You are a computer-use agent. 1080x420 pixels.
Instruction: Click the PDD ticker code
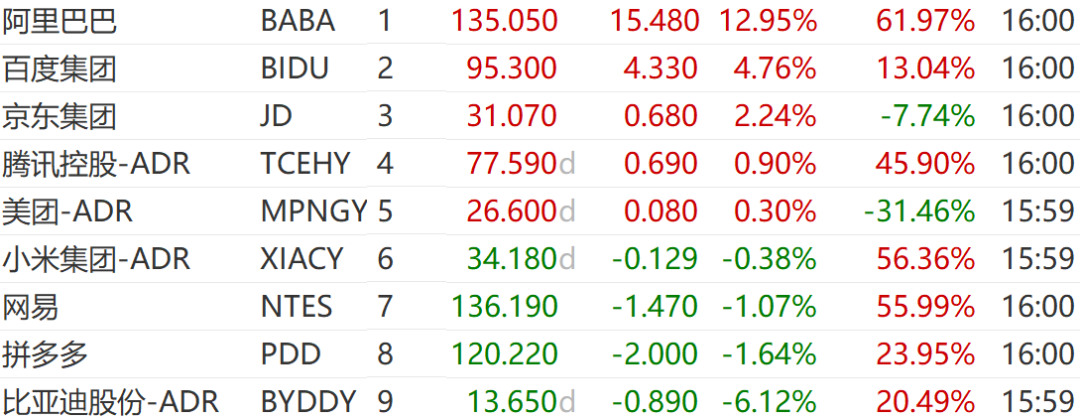coord(291,354)
